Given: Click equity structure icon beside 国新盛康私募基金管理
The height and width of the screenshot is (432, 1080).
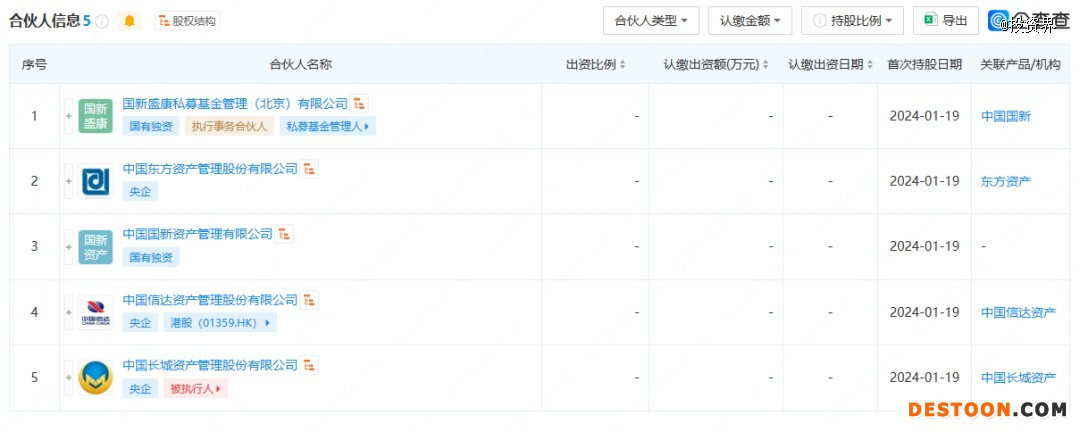Looking at the screenshot, I should (x=359, y=104).
